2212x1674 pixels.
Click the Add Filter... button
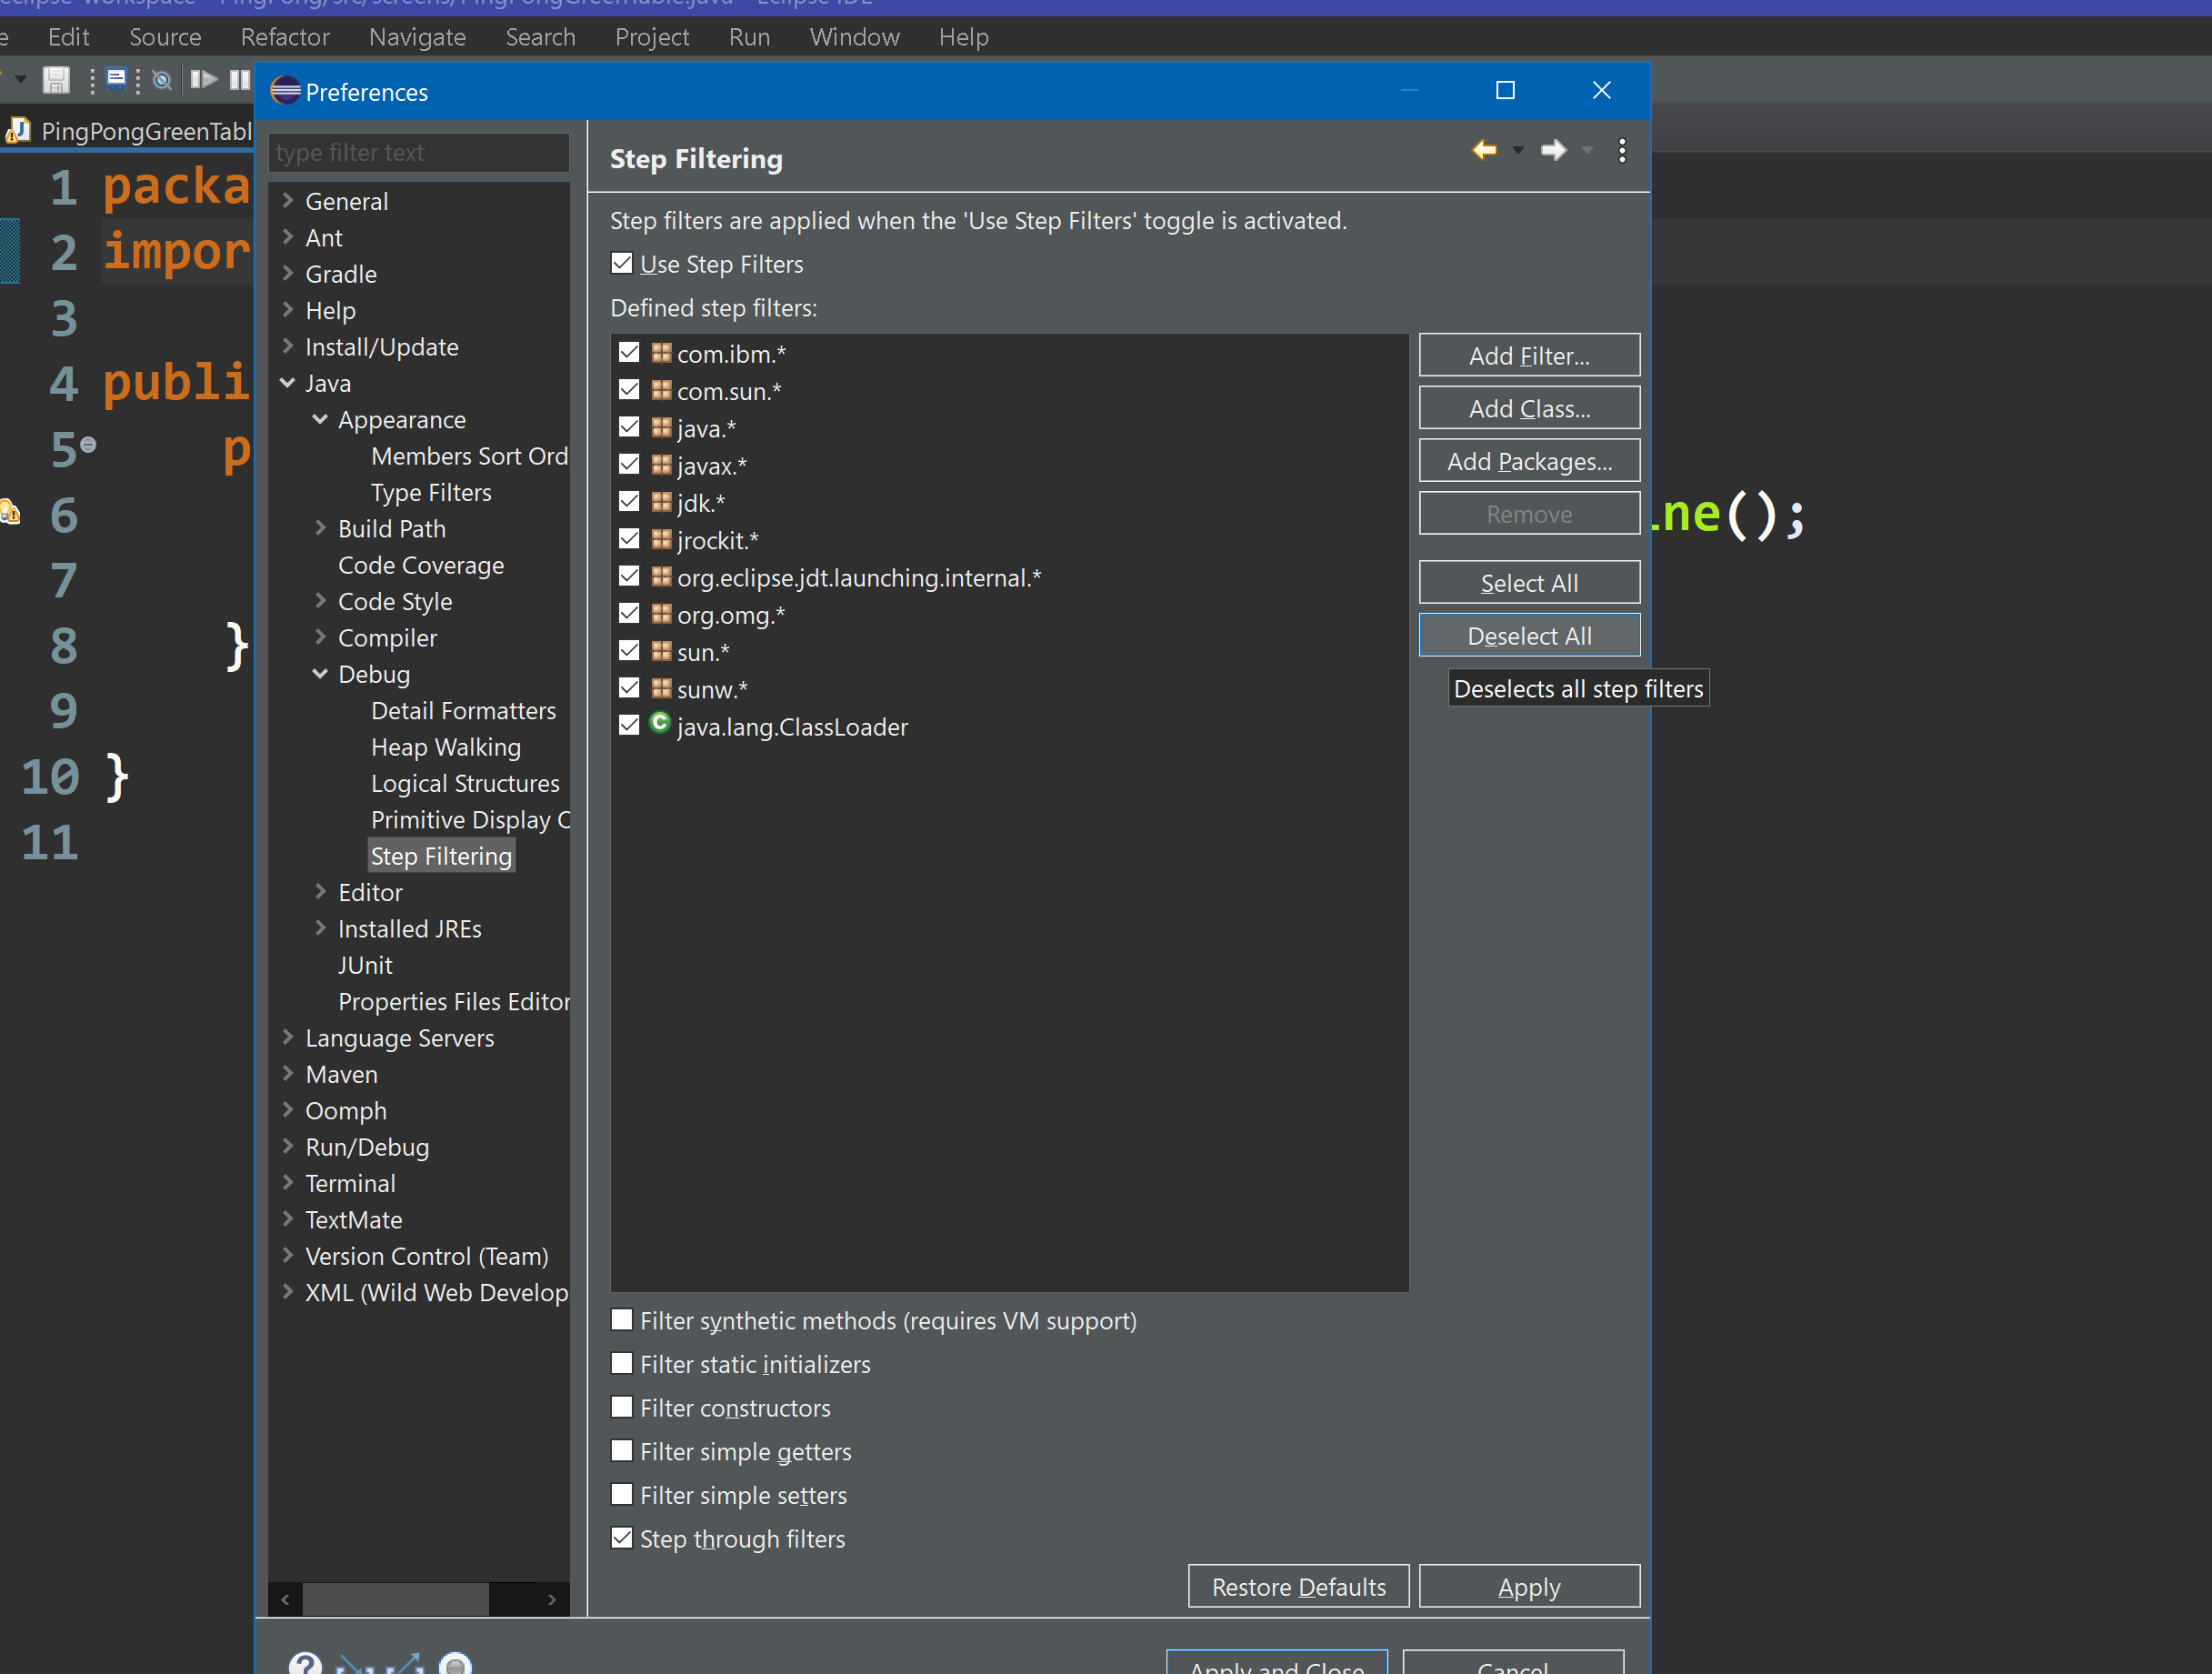coord(1529,355)
